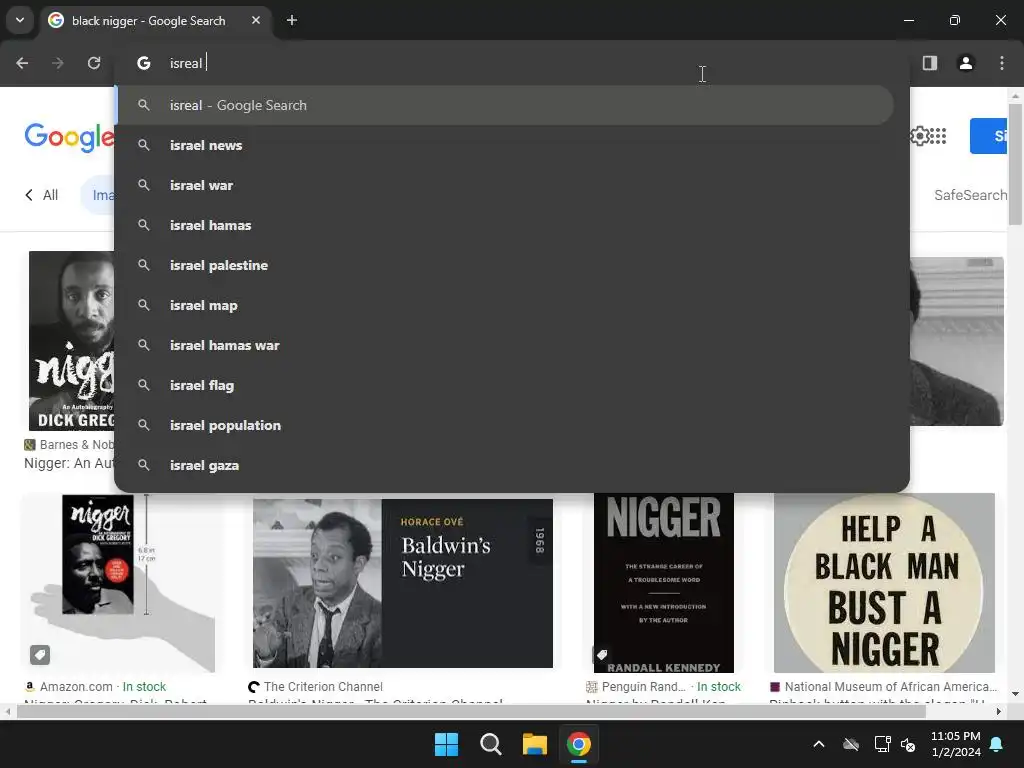The image size is (1024, 768).
Task: Open The Criterion Channel source link
Action: tap(316, 686)
